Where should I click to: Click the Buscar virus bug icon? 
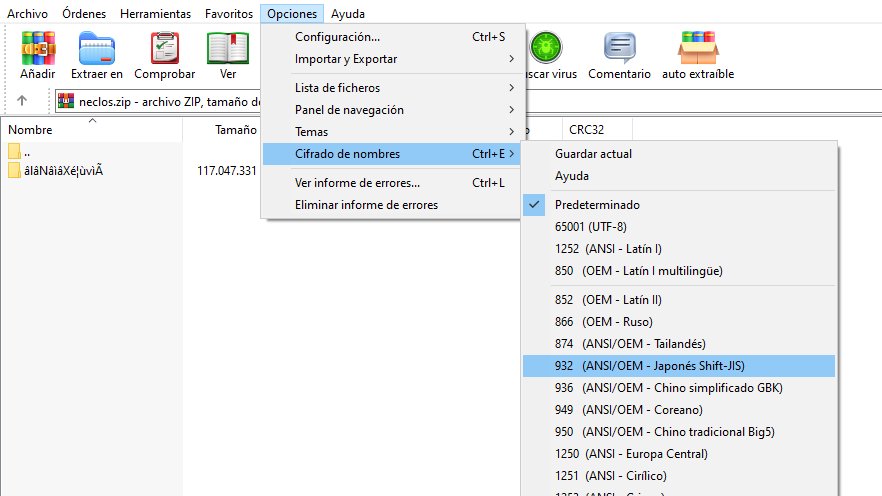pyautogui.click(x=546, y=47)
